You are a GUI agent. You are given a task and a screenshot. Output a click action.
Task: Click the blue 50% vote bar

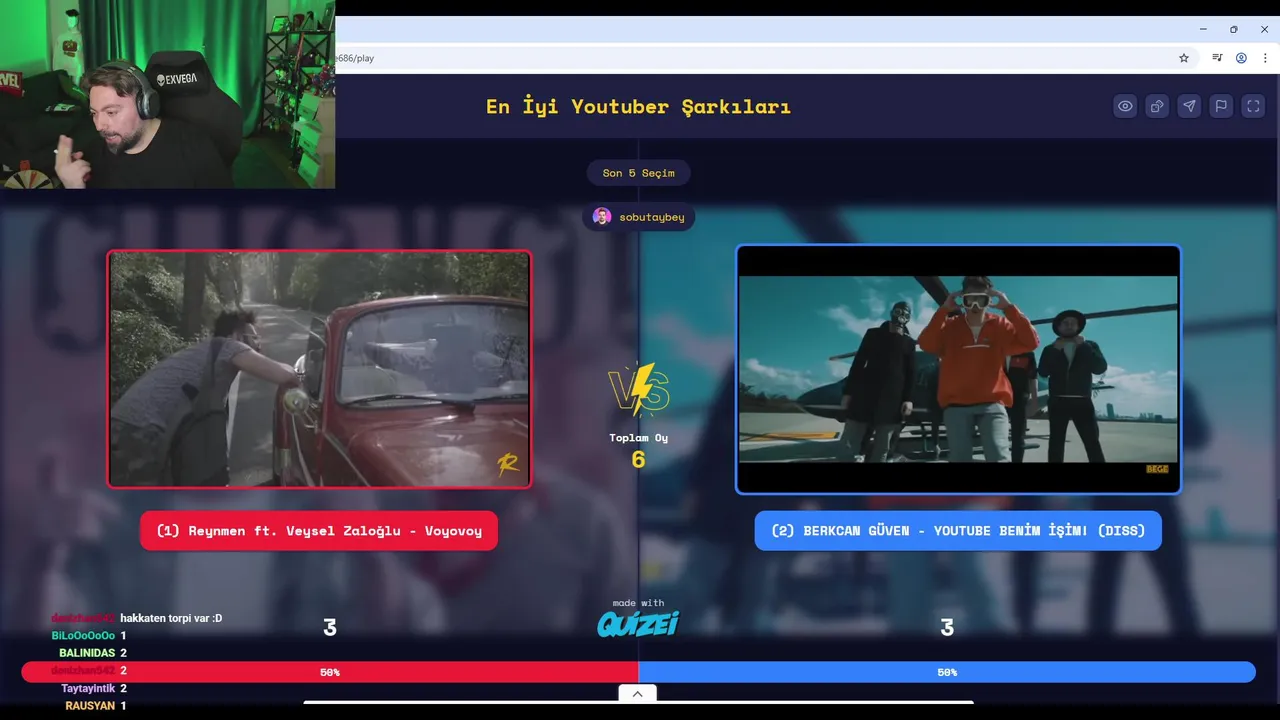coord(947,672)
